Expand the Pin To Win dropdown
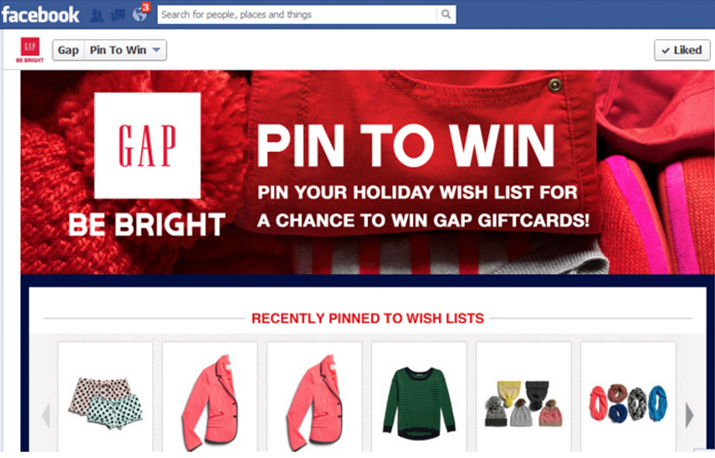The image size is (715, 458). point(125,50)
